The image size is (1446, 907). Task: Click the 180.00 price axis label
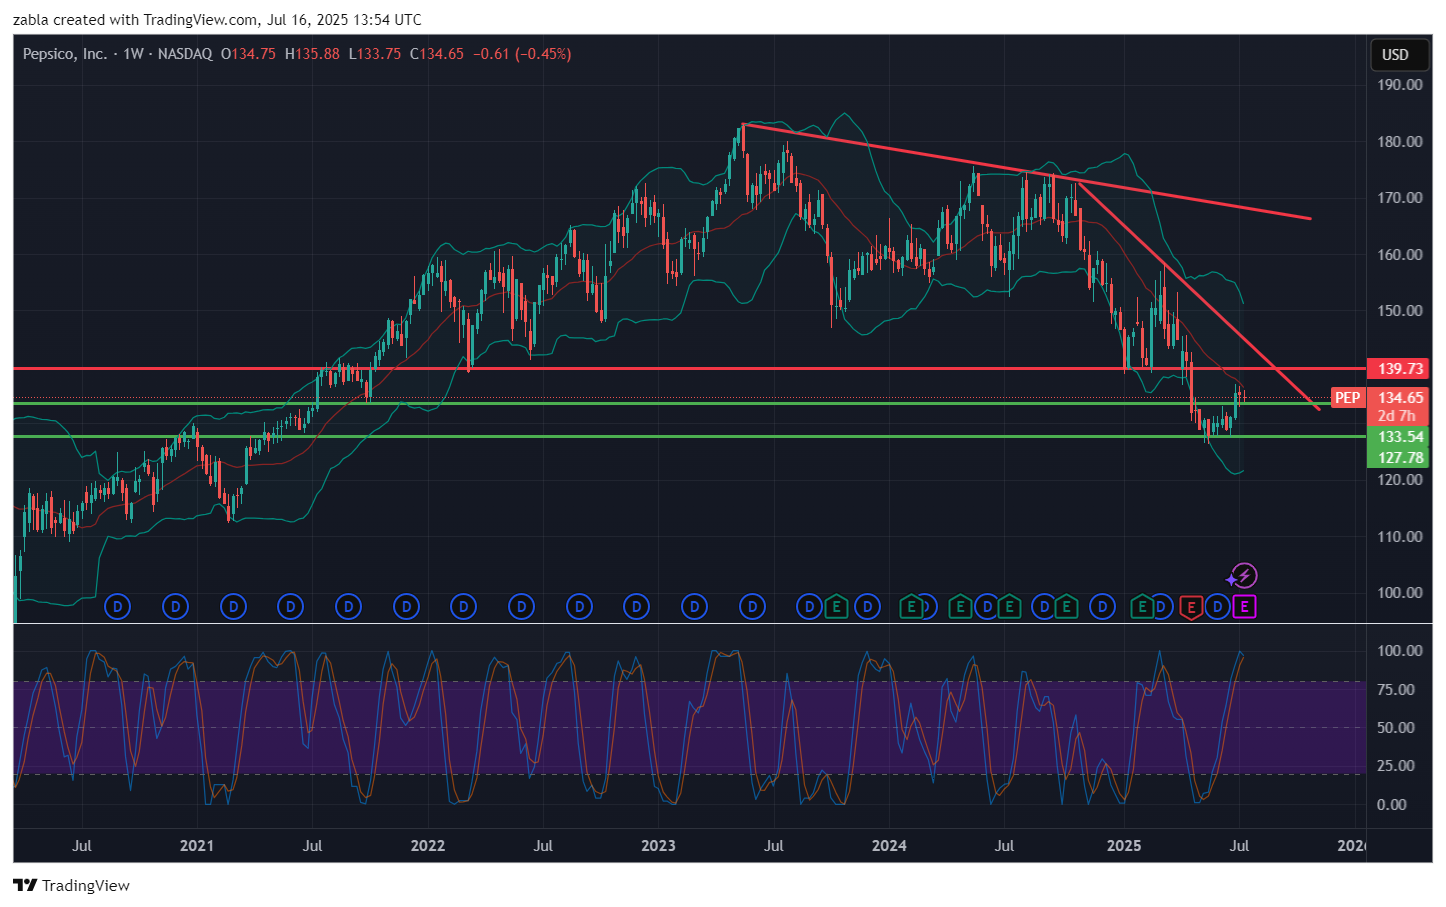(x=1400, y=142)
